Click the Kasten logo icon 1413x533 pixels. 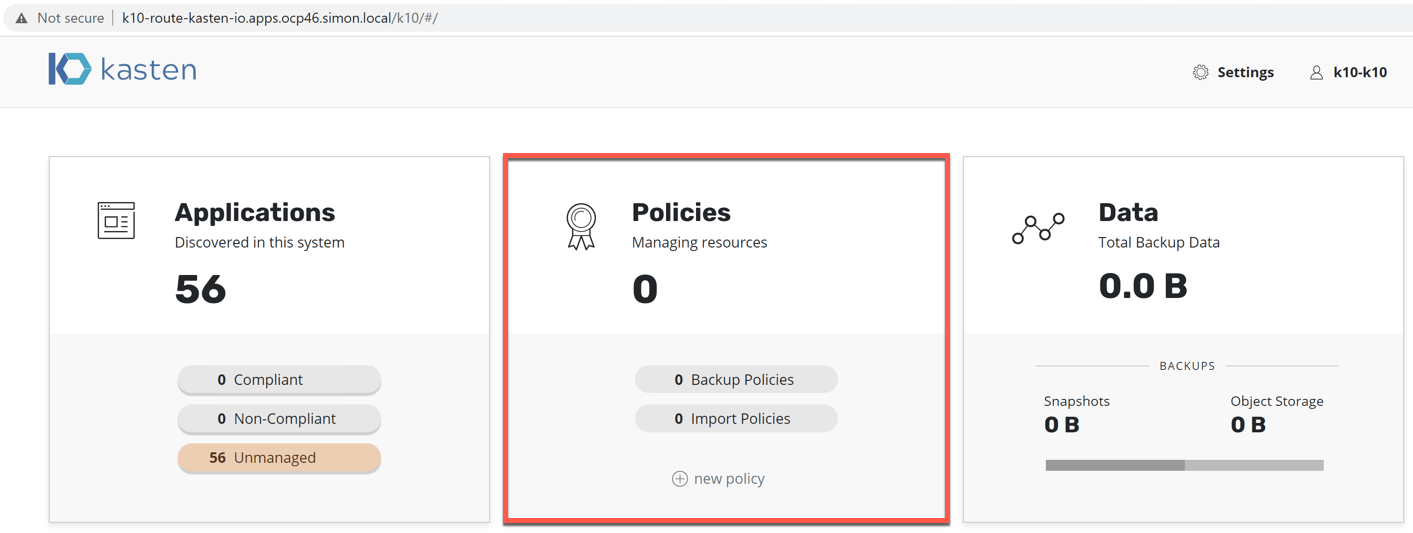pyautogui.click(x=69, y=69)
